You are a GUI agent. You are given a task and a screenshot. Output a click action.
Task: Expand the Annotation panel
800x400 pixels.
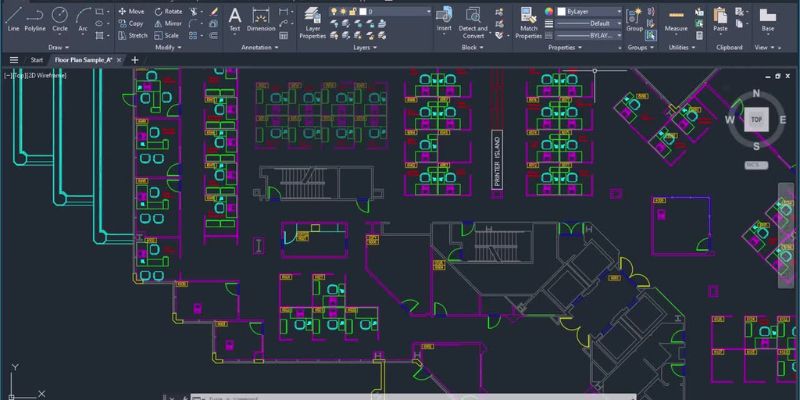260,47
